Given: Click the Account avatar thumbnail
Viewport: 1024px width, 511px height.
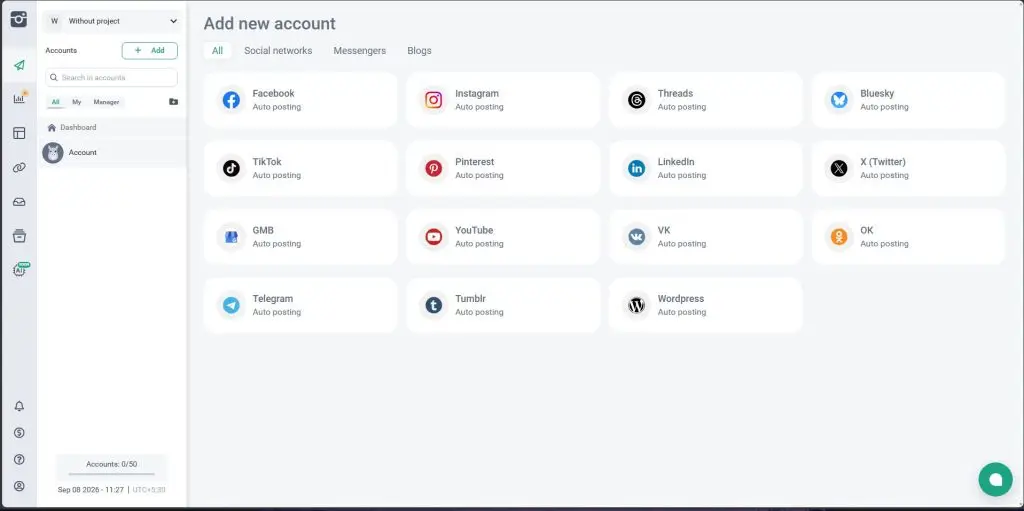Looking at the screenshot, I should 52,152.
